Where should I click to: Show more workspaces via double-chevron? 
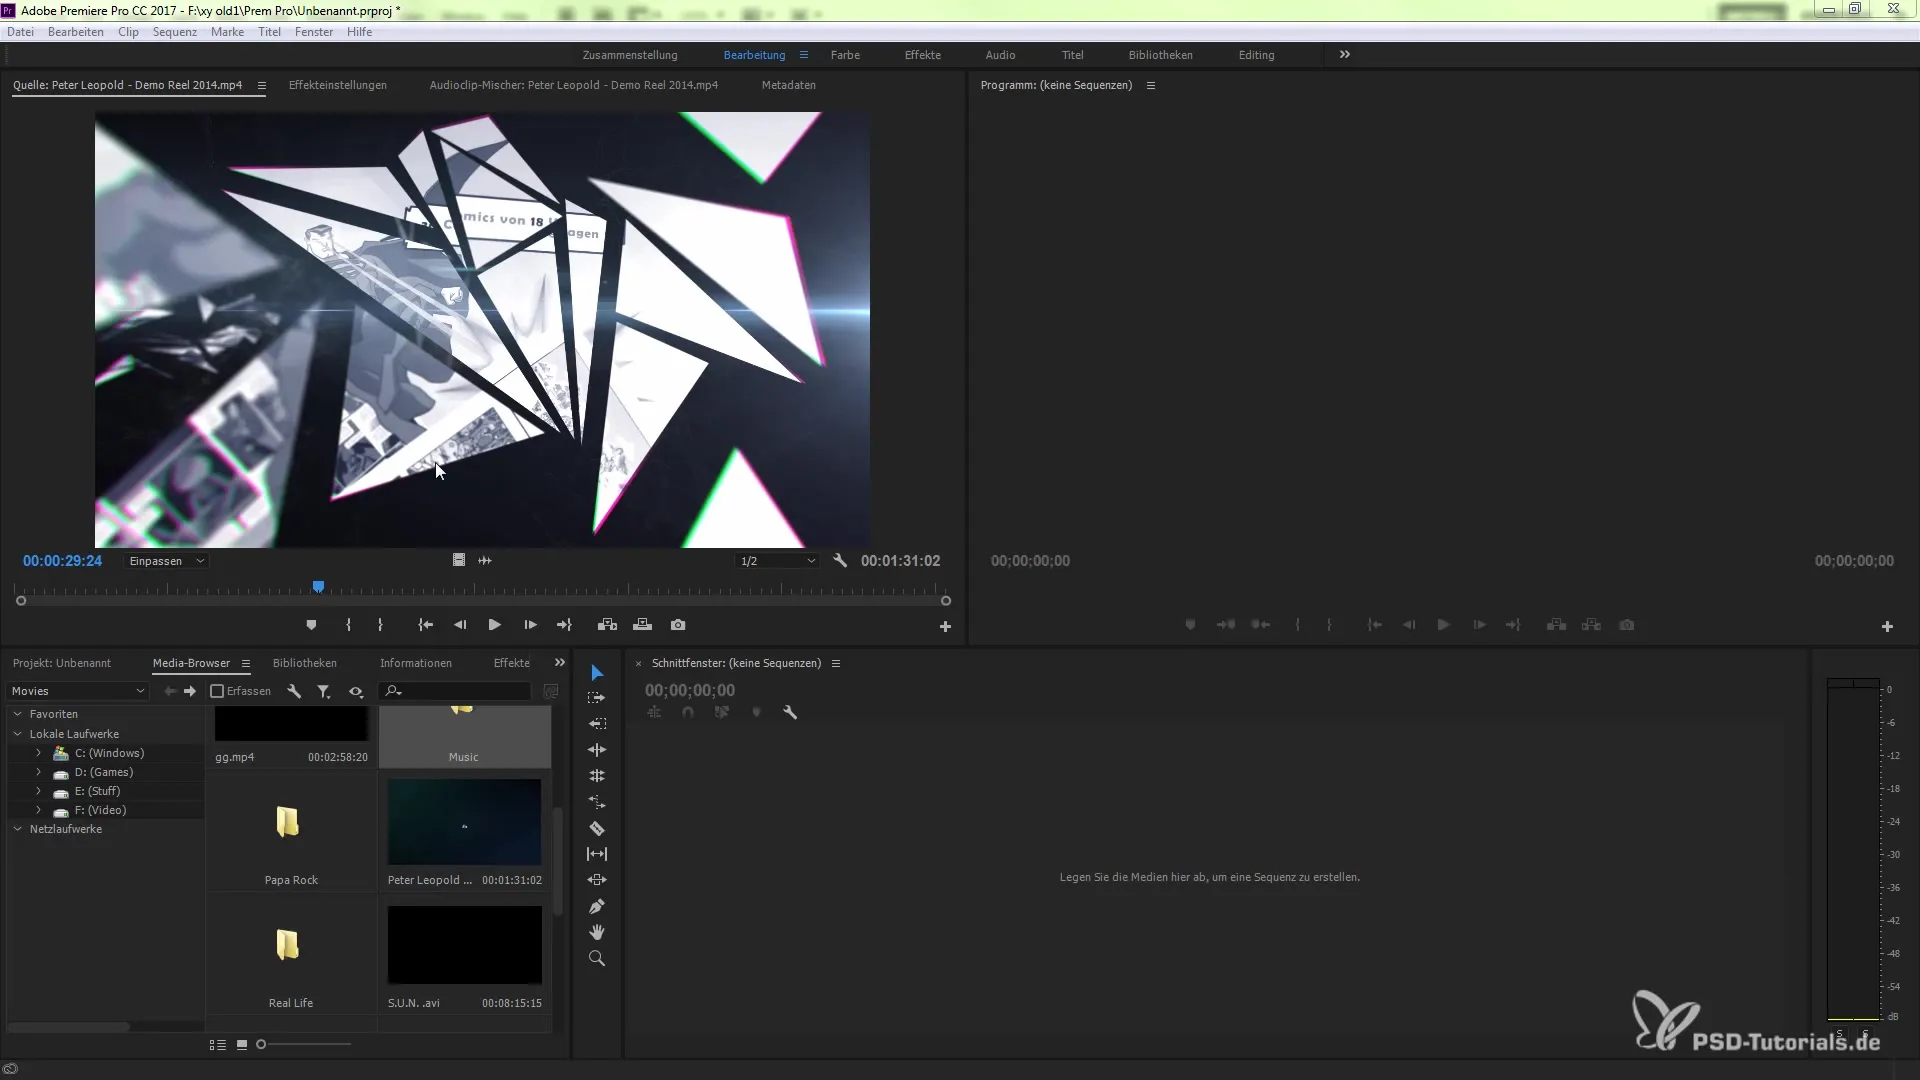point(1345,54)
